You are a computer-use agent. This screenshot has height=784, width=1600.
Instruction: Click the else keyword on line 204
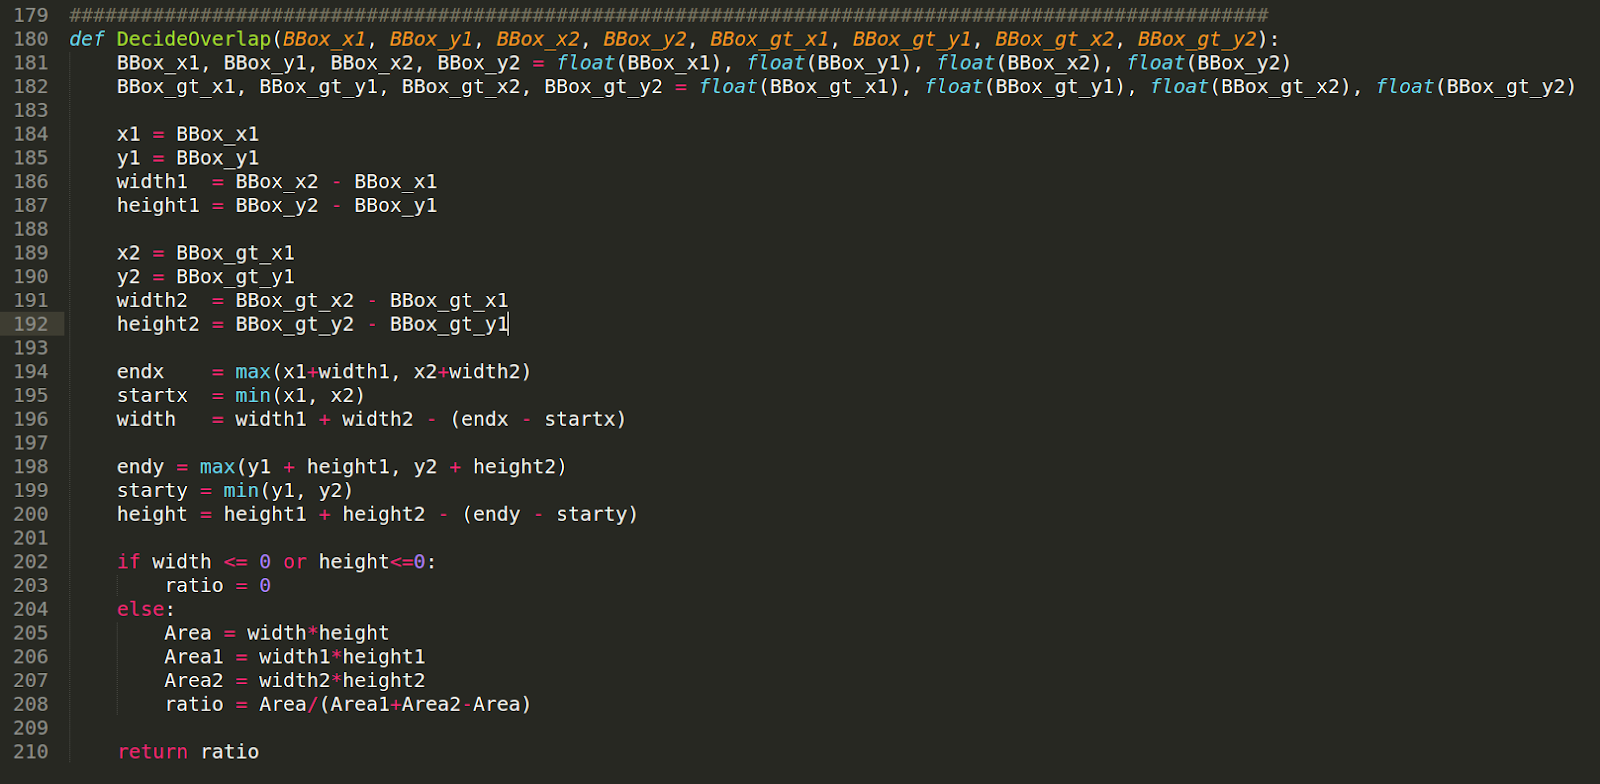coord(140,609)
